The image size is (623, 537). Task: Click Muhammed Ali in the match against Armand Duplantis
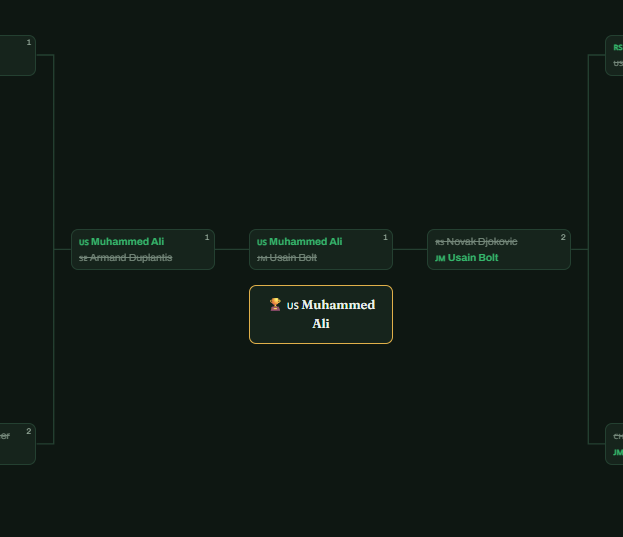127,241
